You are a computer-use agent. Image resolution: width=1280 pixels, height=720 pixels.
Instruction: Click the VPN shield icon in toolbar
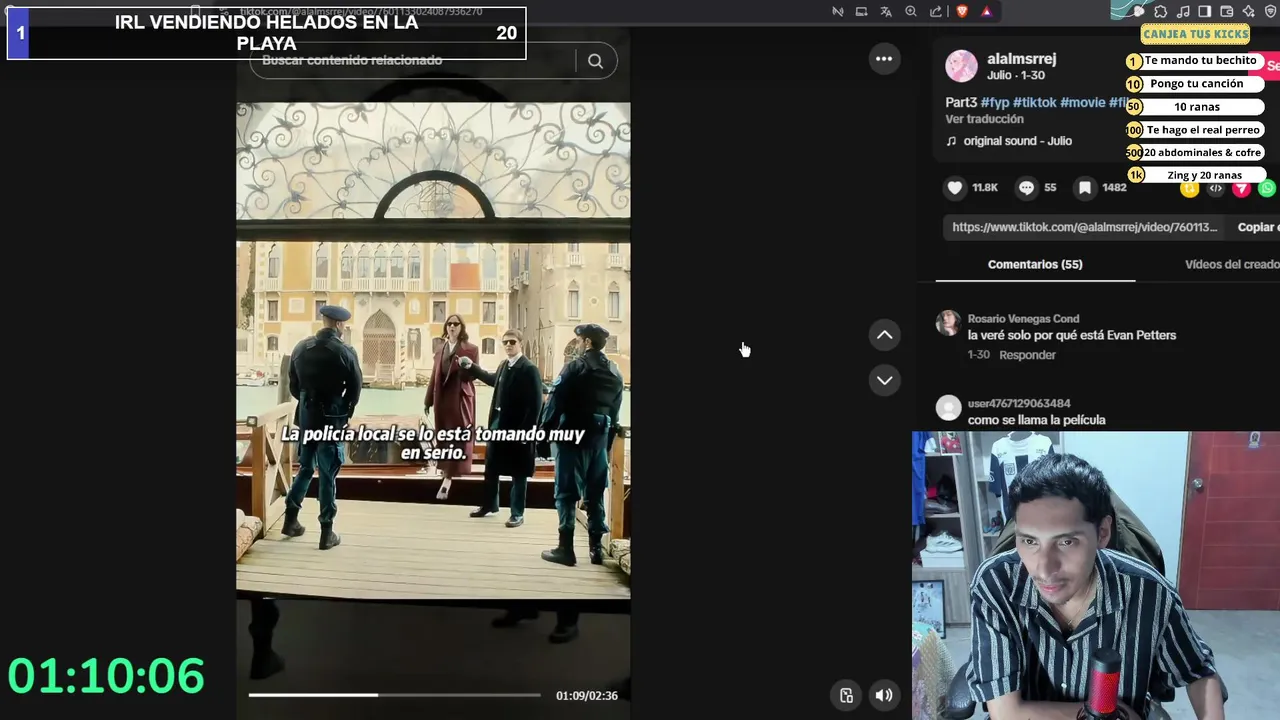click(1271, 12)
